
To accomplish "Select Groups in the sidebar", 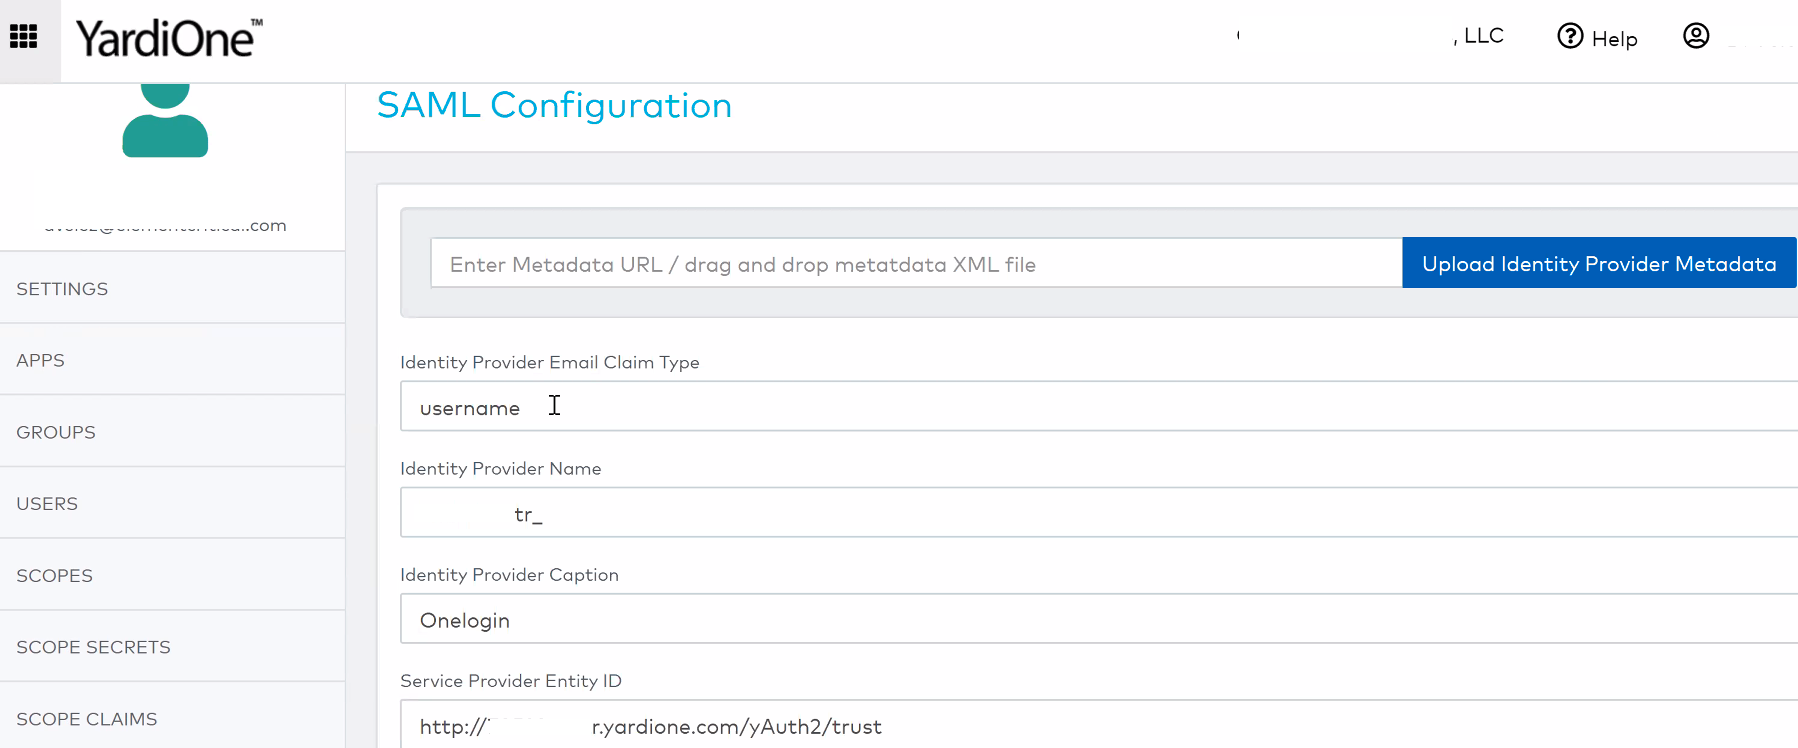I will pos(56,432).
